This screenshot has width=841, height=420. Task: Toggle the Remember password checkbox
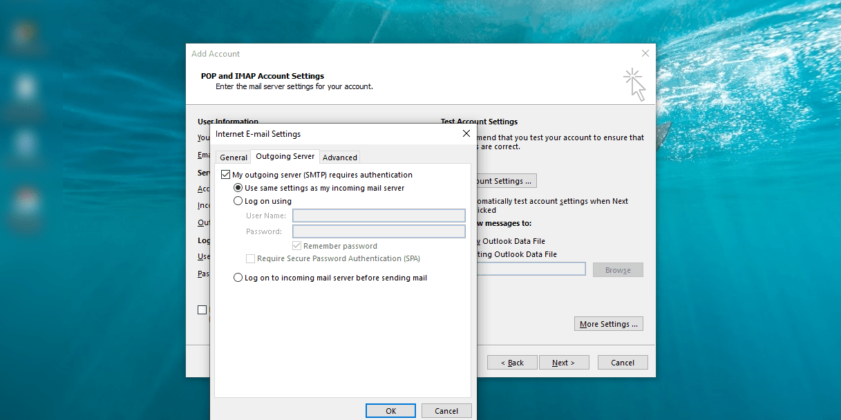[x=297, y=246]
